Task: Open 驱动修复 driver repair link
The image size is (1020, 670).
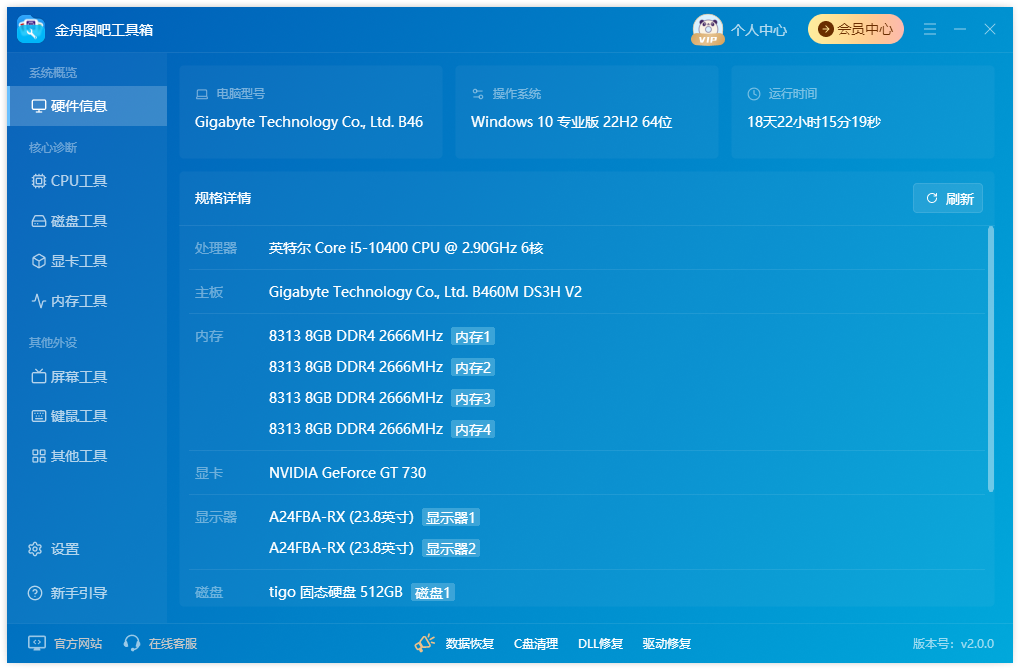Action: 667,644
